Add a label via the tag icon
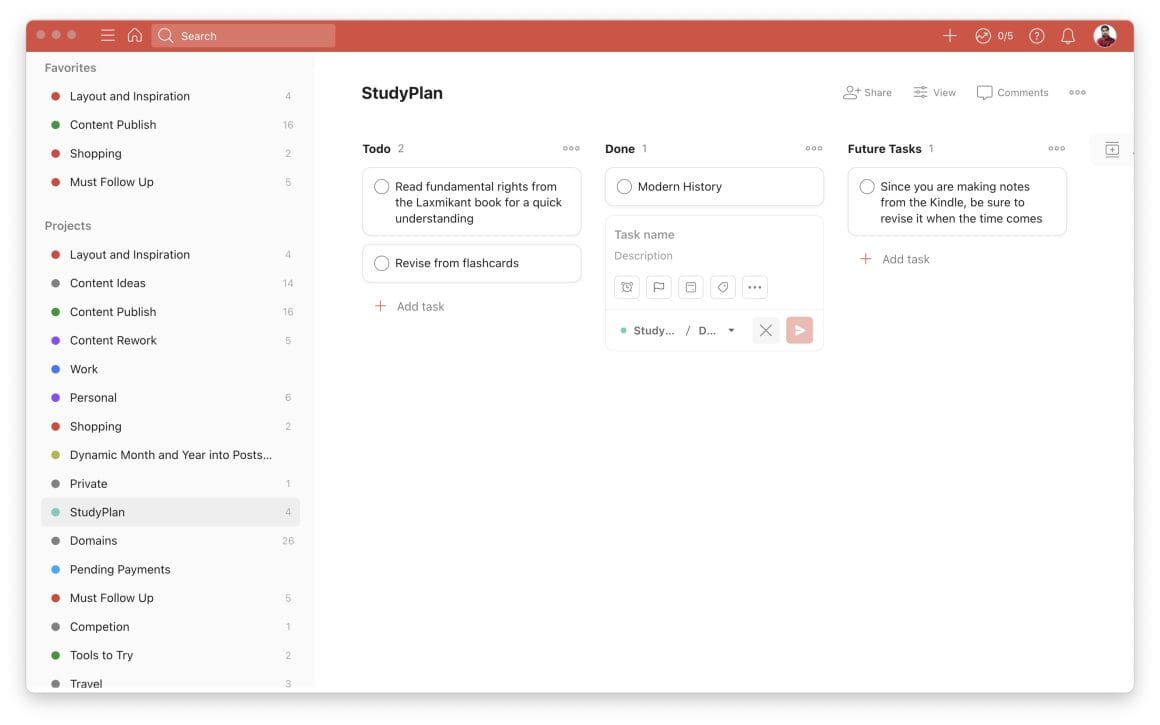Screen dimensions: 1160x725 722,287
